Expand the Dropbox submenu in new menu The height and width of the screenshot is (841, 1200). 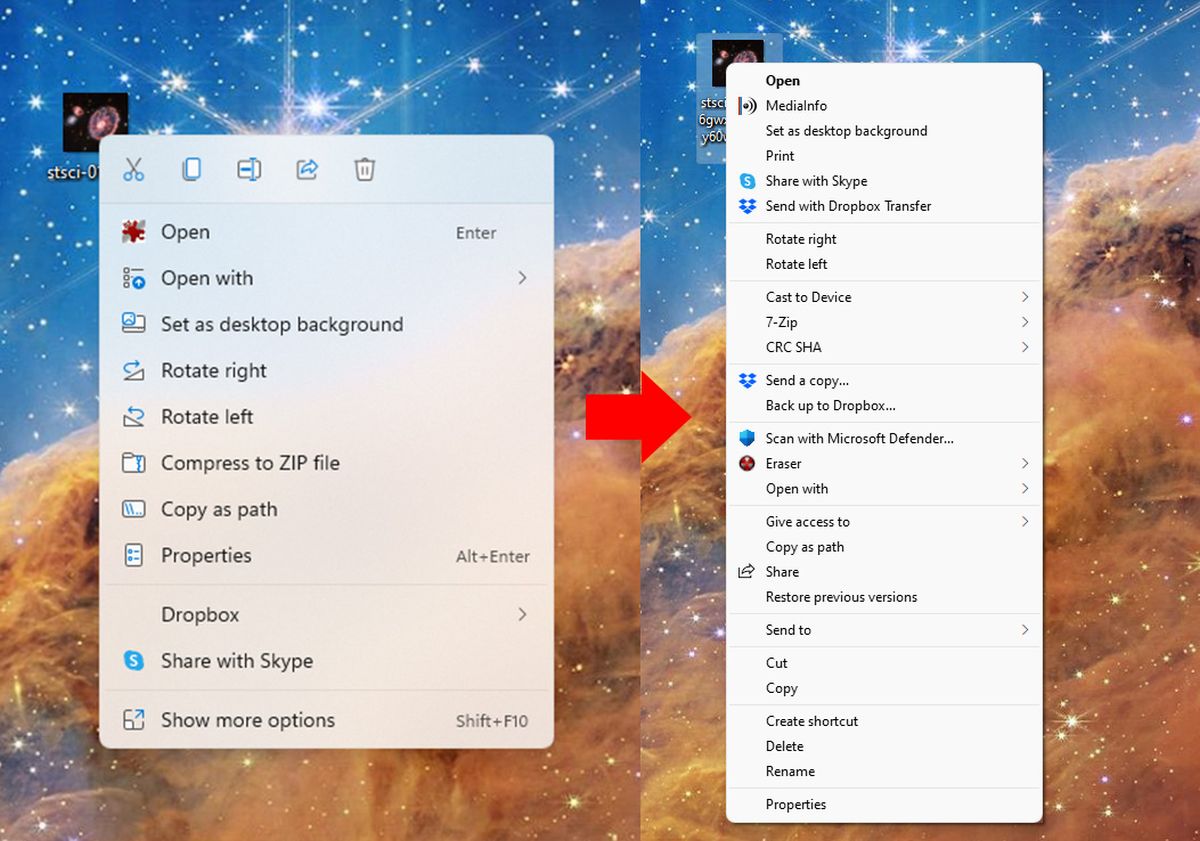(522, 615)
